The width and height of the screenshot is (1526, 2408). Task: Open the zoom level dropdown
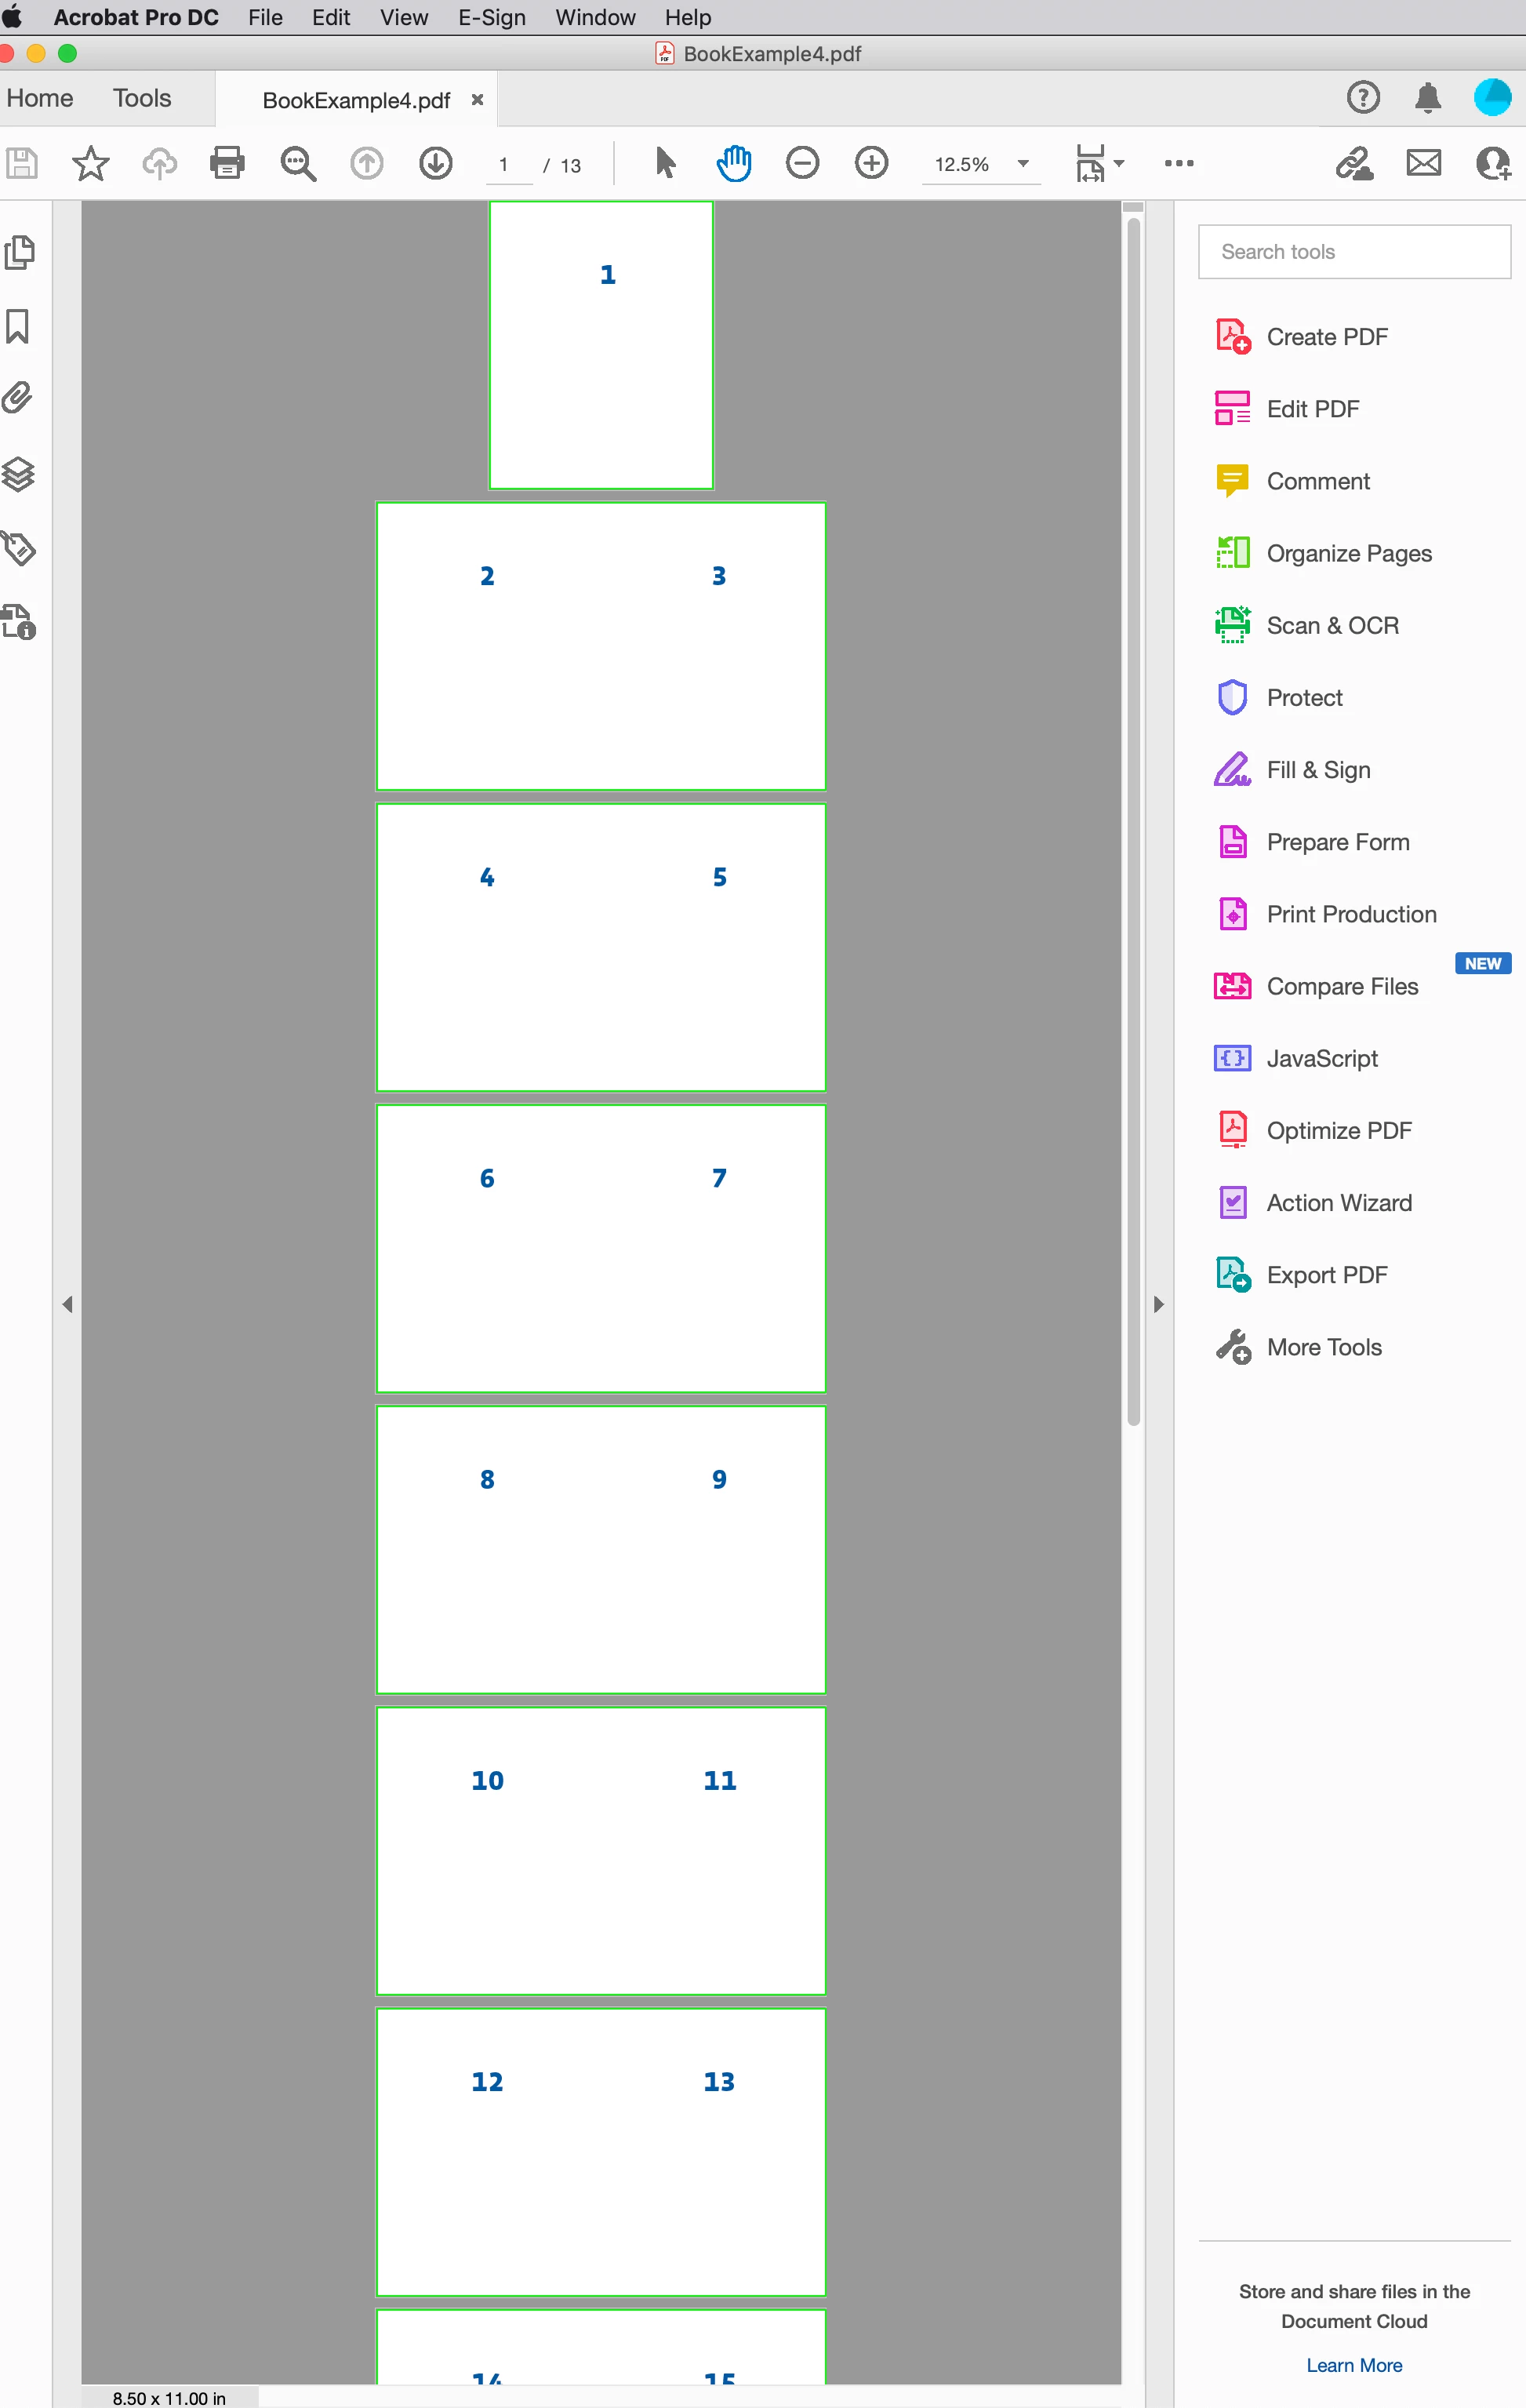[1023, 164]
